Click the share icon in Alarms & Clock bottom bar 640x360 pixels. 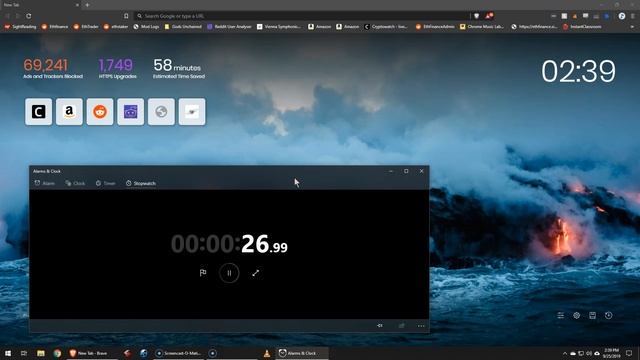click(x=402, y=326)
